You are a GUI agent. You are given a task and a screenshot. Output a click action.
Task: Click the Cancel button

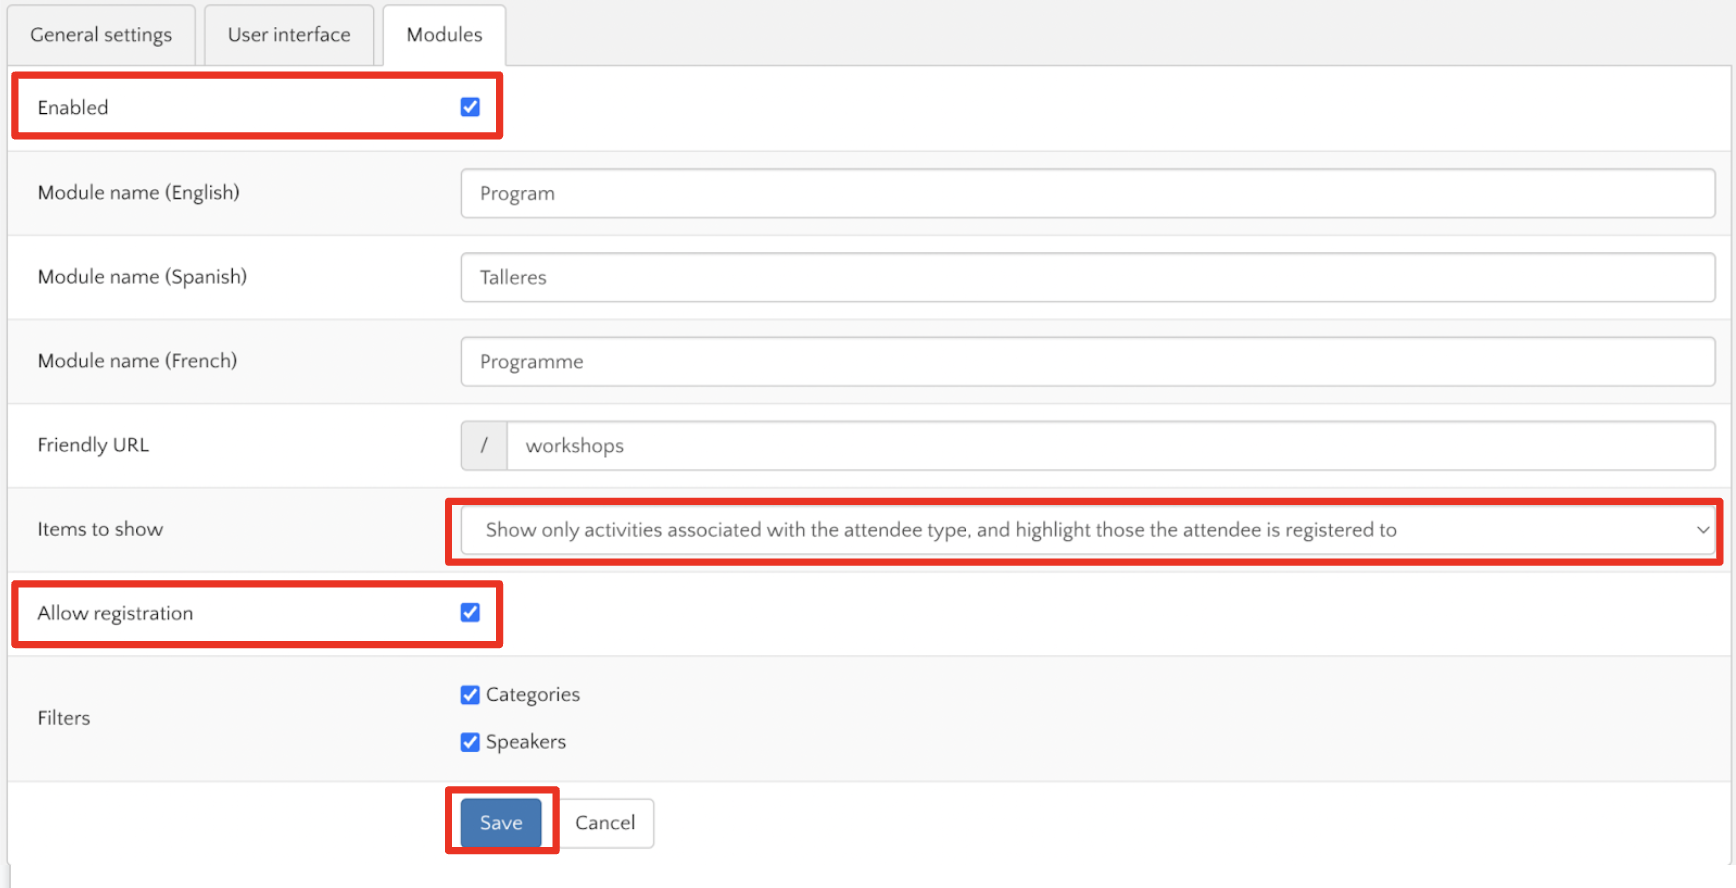pos(605,823)
